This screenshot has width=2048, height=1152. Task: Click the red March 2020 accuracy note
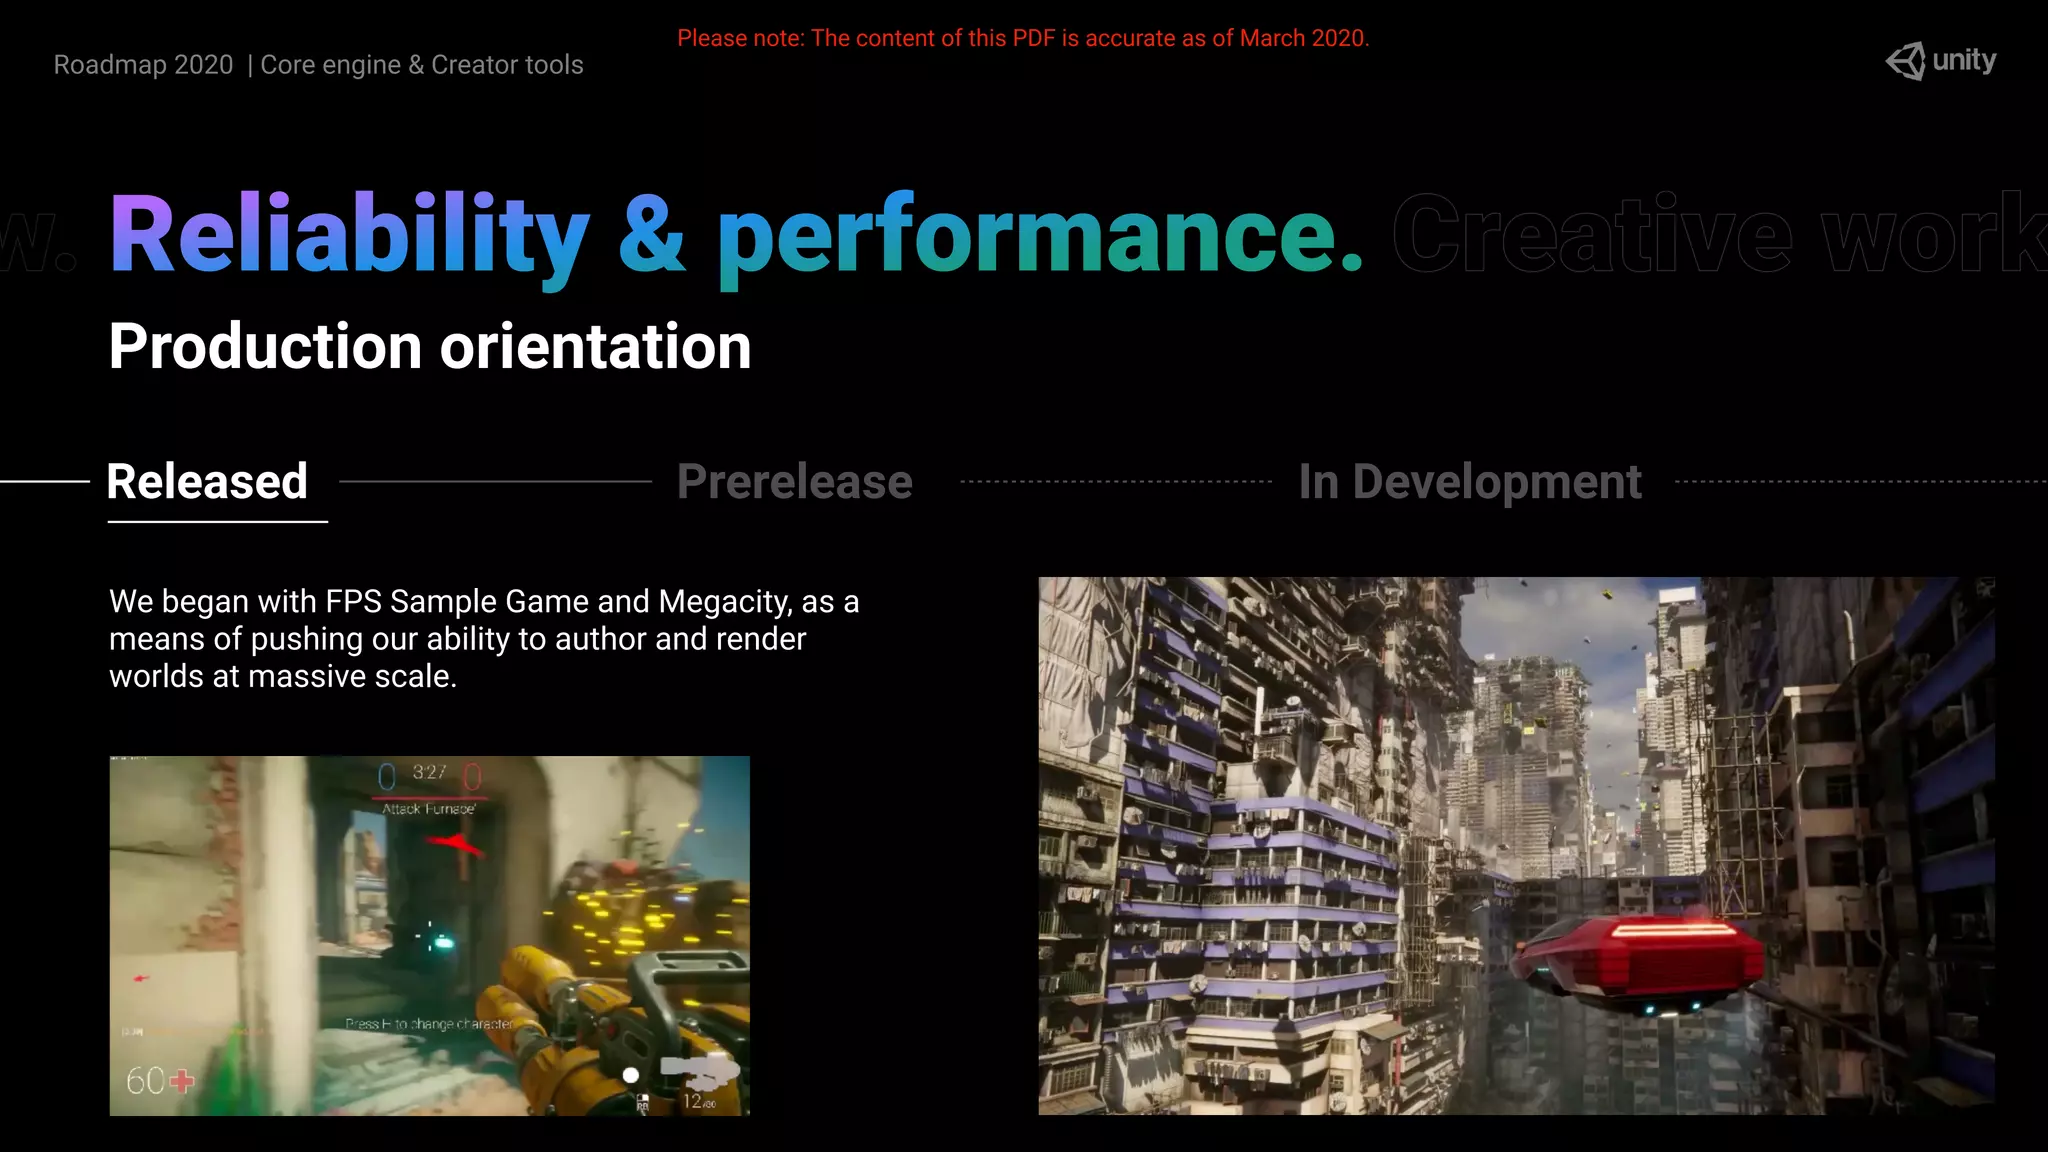1023,38
